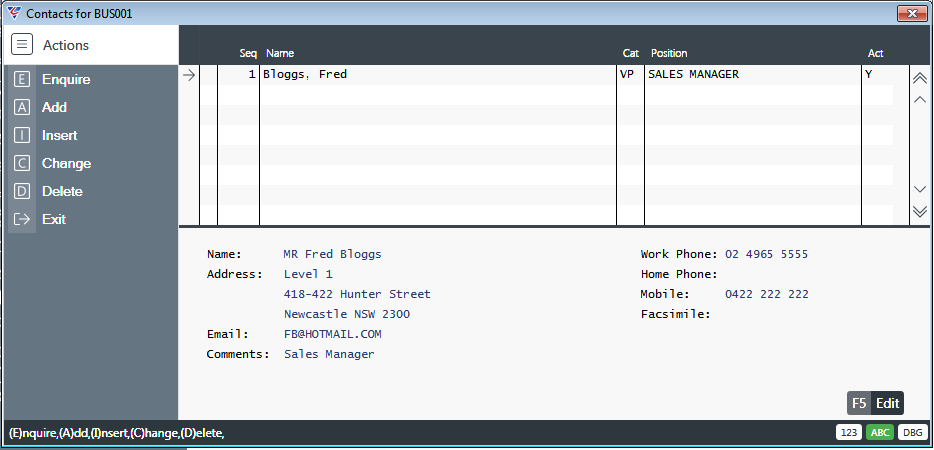
Task: Click the D key icon for Delete
Action: pyautogui.click(x=22, y=191)
